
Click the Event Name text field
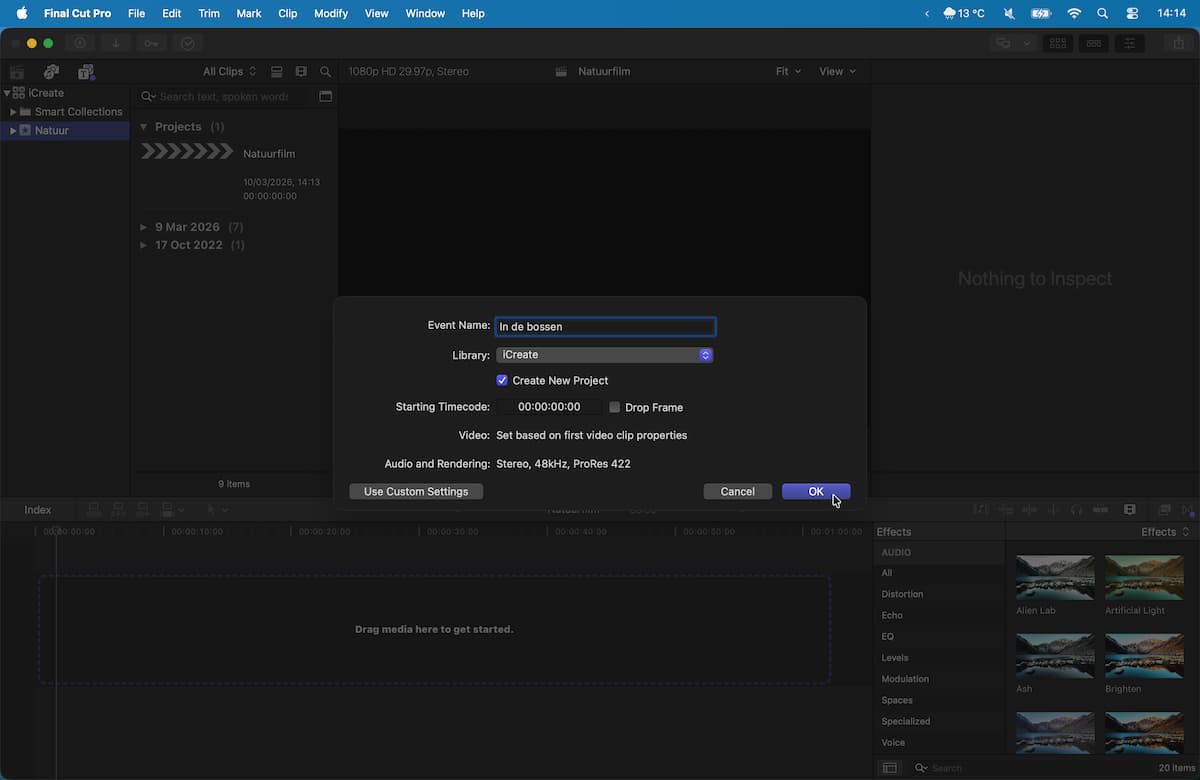click(x=605, y=326)
